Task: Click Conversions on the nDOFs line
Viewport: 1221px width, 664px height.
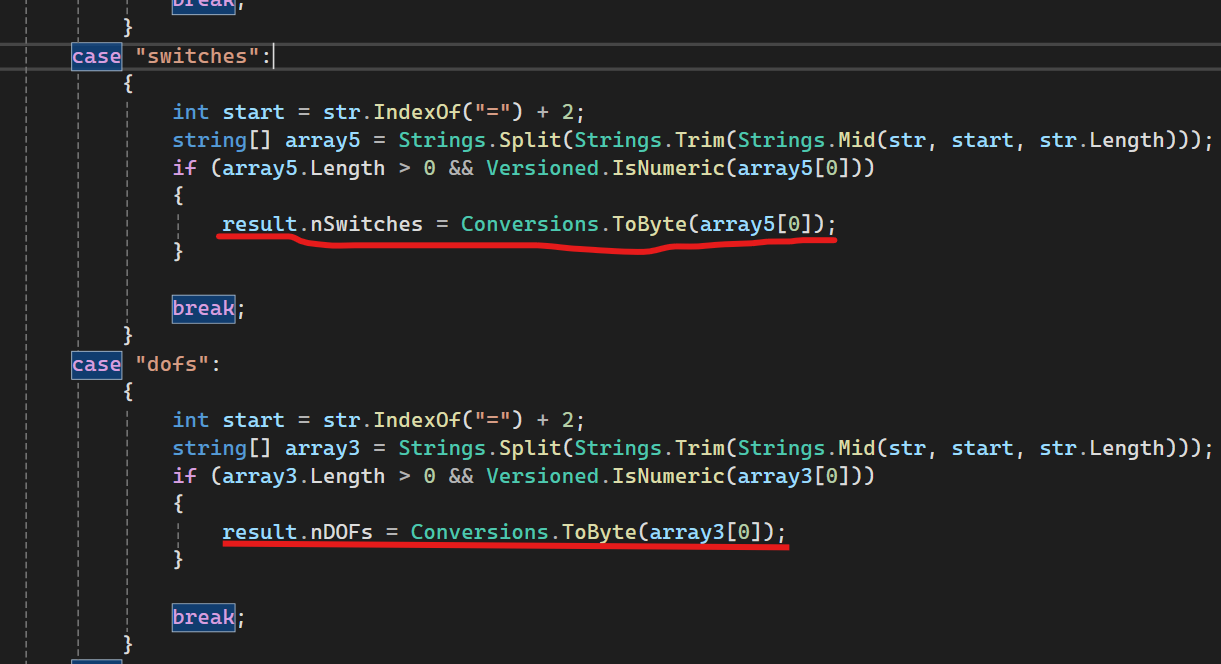Action: click(x=480, y=532)
